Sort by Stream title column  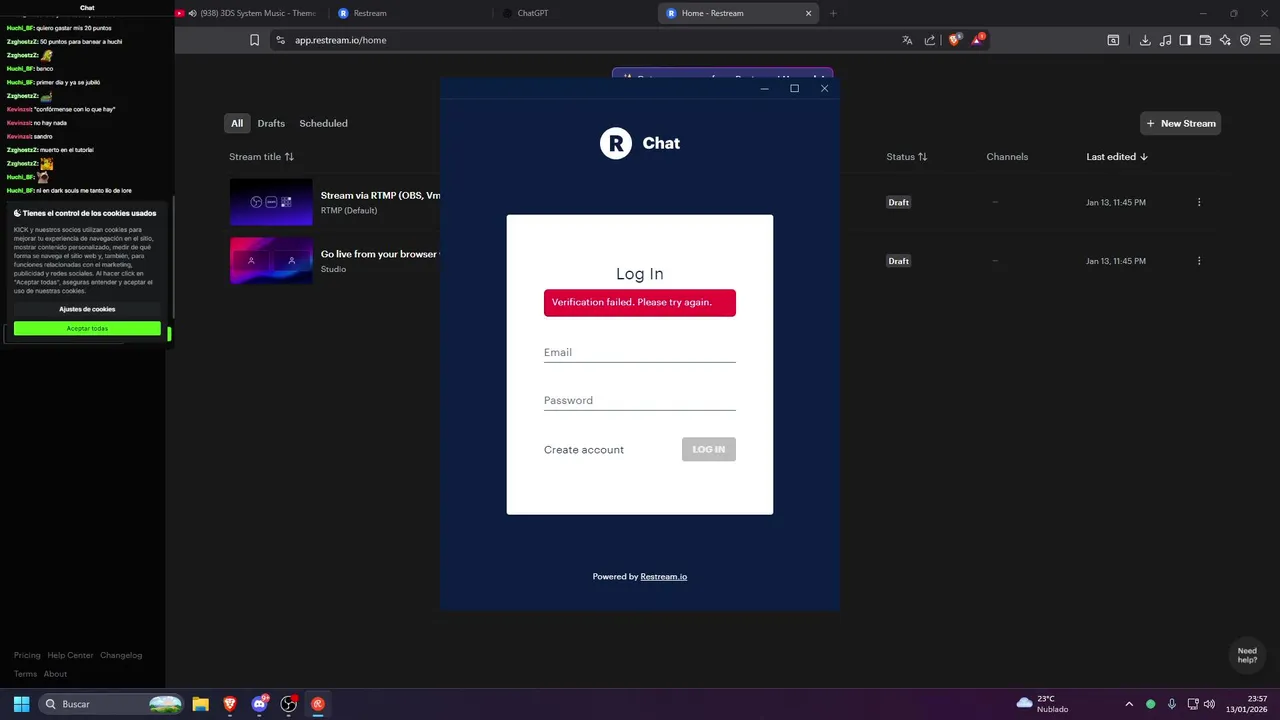point(261,157)
